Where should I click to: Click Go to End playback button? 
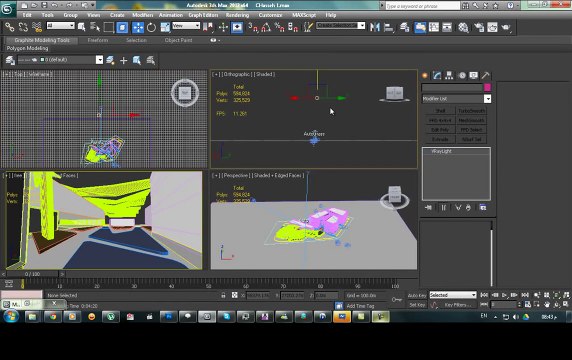click(x=525, y=295)
